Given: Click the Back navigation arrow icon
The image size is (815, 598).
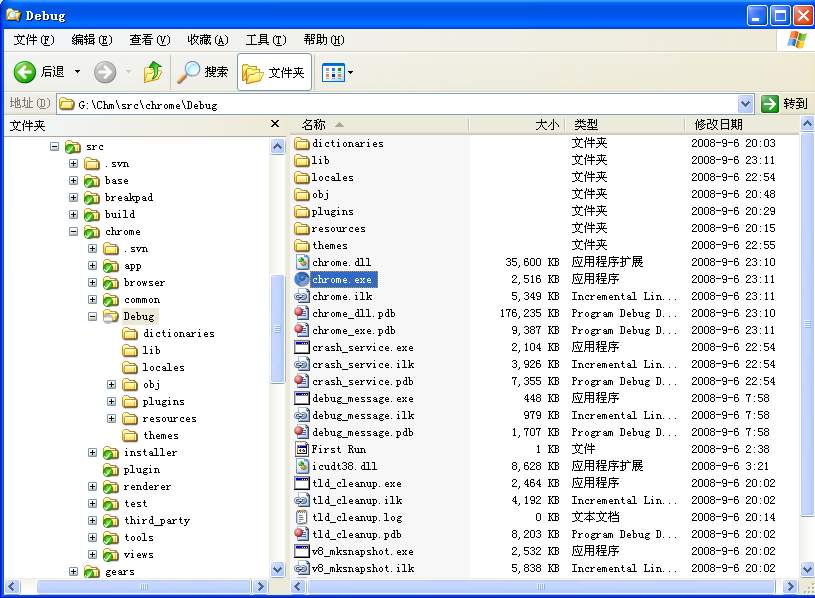Looking at the screenshot, I should [25, 71].
